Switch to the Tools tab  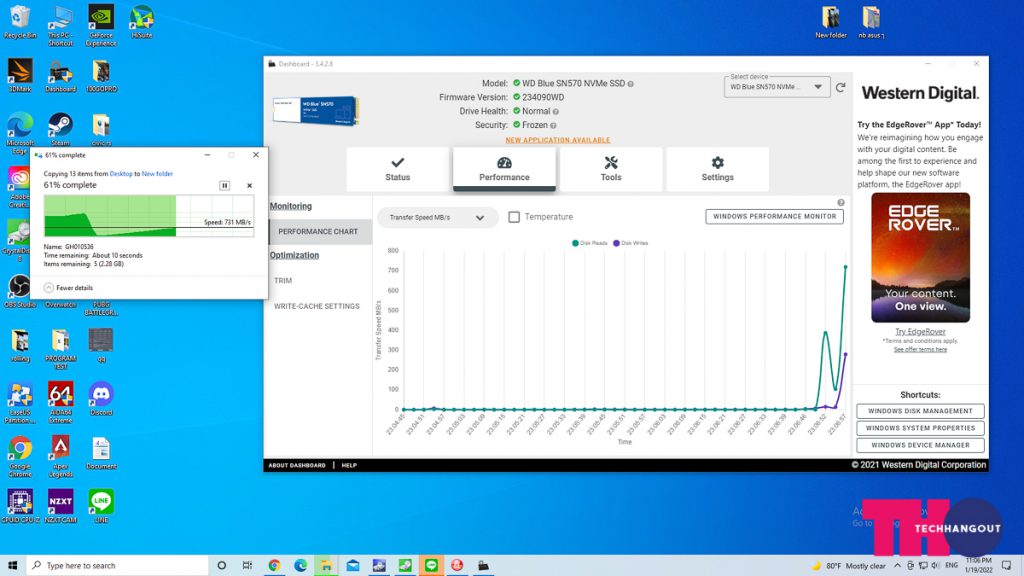tap(611, 169)
